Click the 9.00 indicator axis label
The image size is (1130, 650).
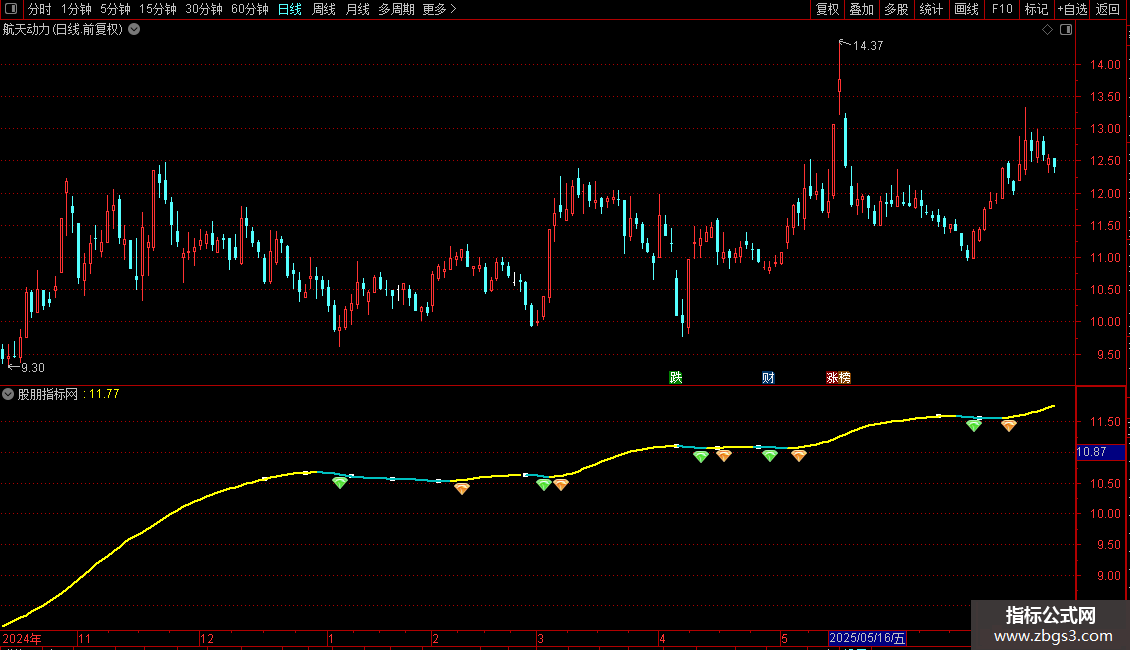click(1108, 576)
